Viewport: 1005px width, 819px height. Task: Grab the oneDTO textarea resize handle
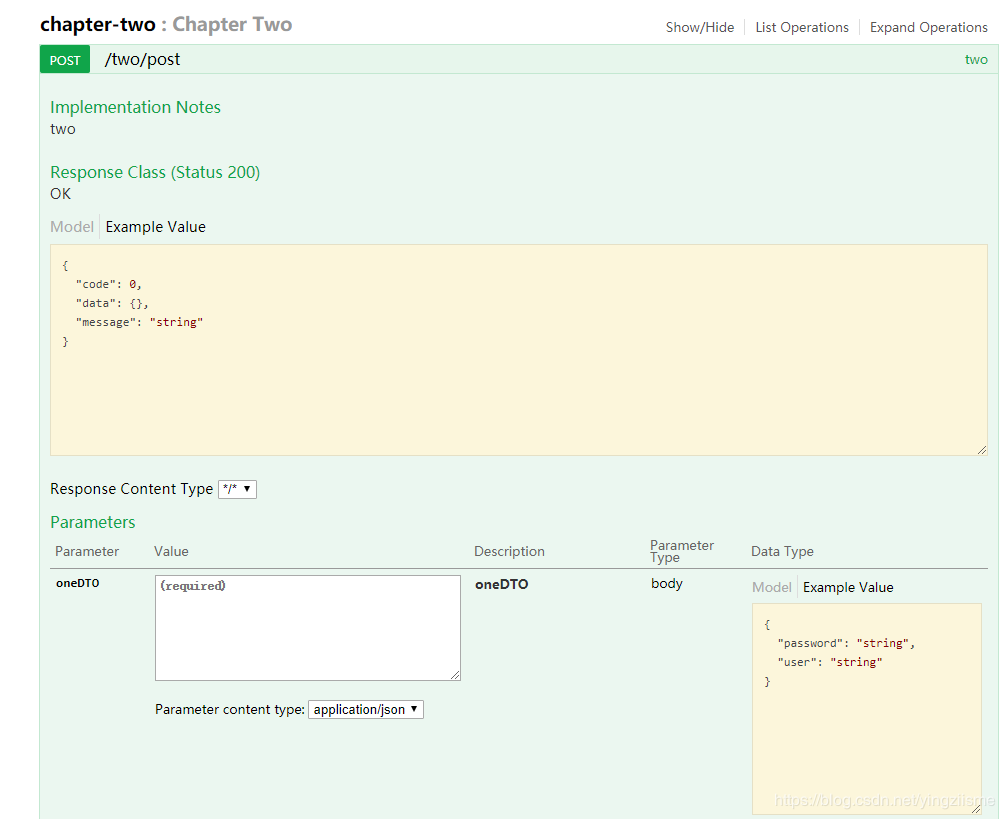click(455, 675)
